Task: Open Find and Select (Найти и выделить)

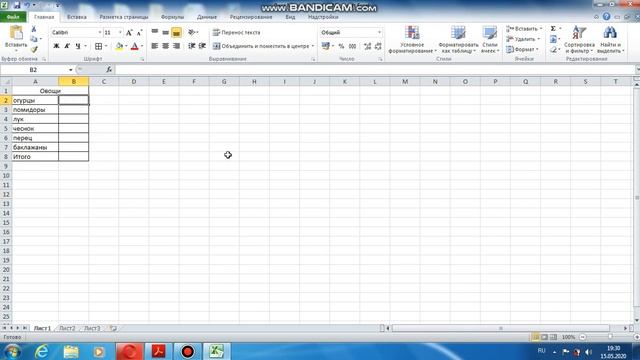Action: click(611, 39)
